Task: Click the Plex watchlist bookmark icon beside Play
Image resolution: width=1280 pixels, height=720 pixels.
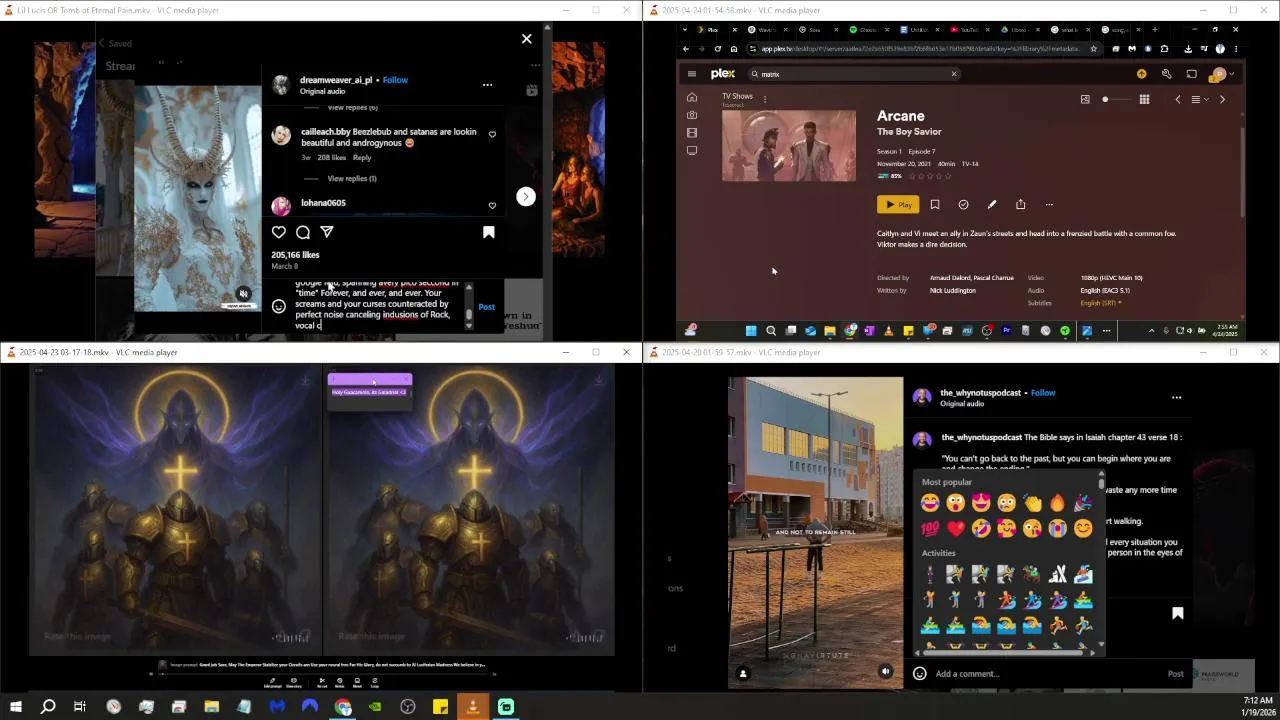Action: (x=935, y=204)
